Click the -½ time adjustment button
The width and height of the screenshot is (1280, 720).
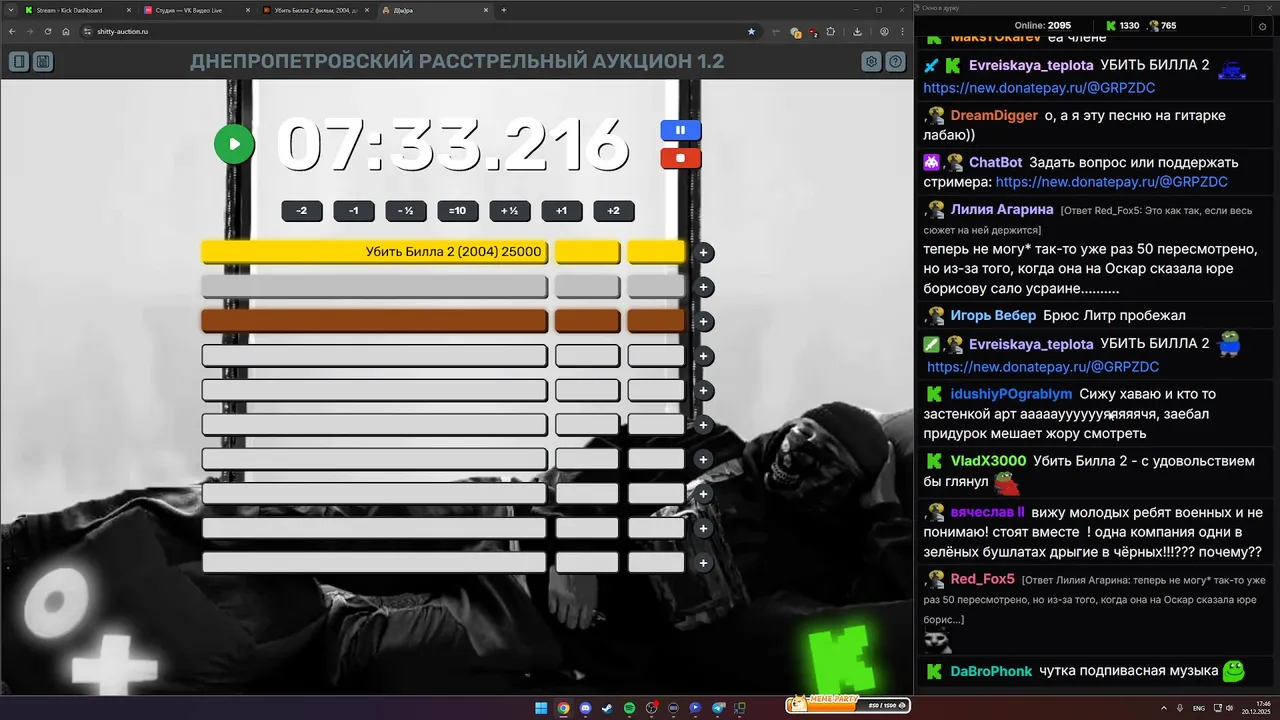coord(405,211)
